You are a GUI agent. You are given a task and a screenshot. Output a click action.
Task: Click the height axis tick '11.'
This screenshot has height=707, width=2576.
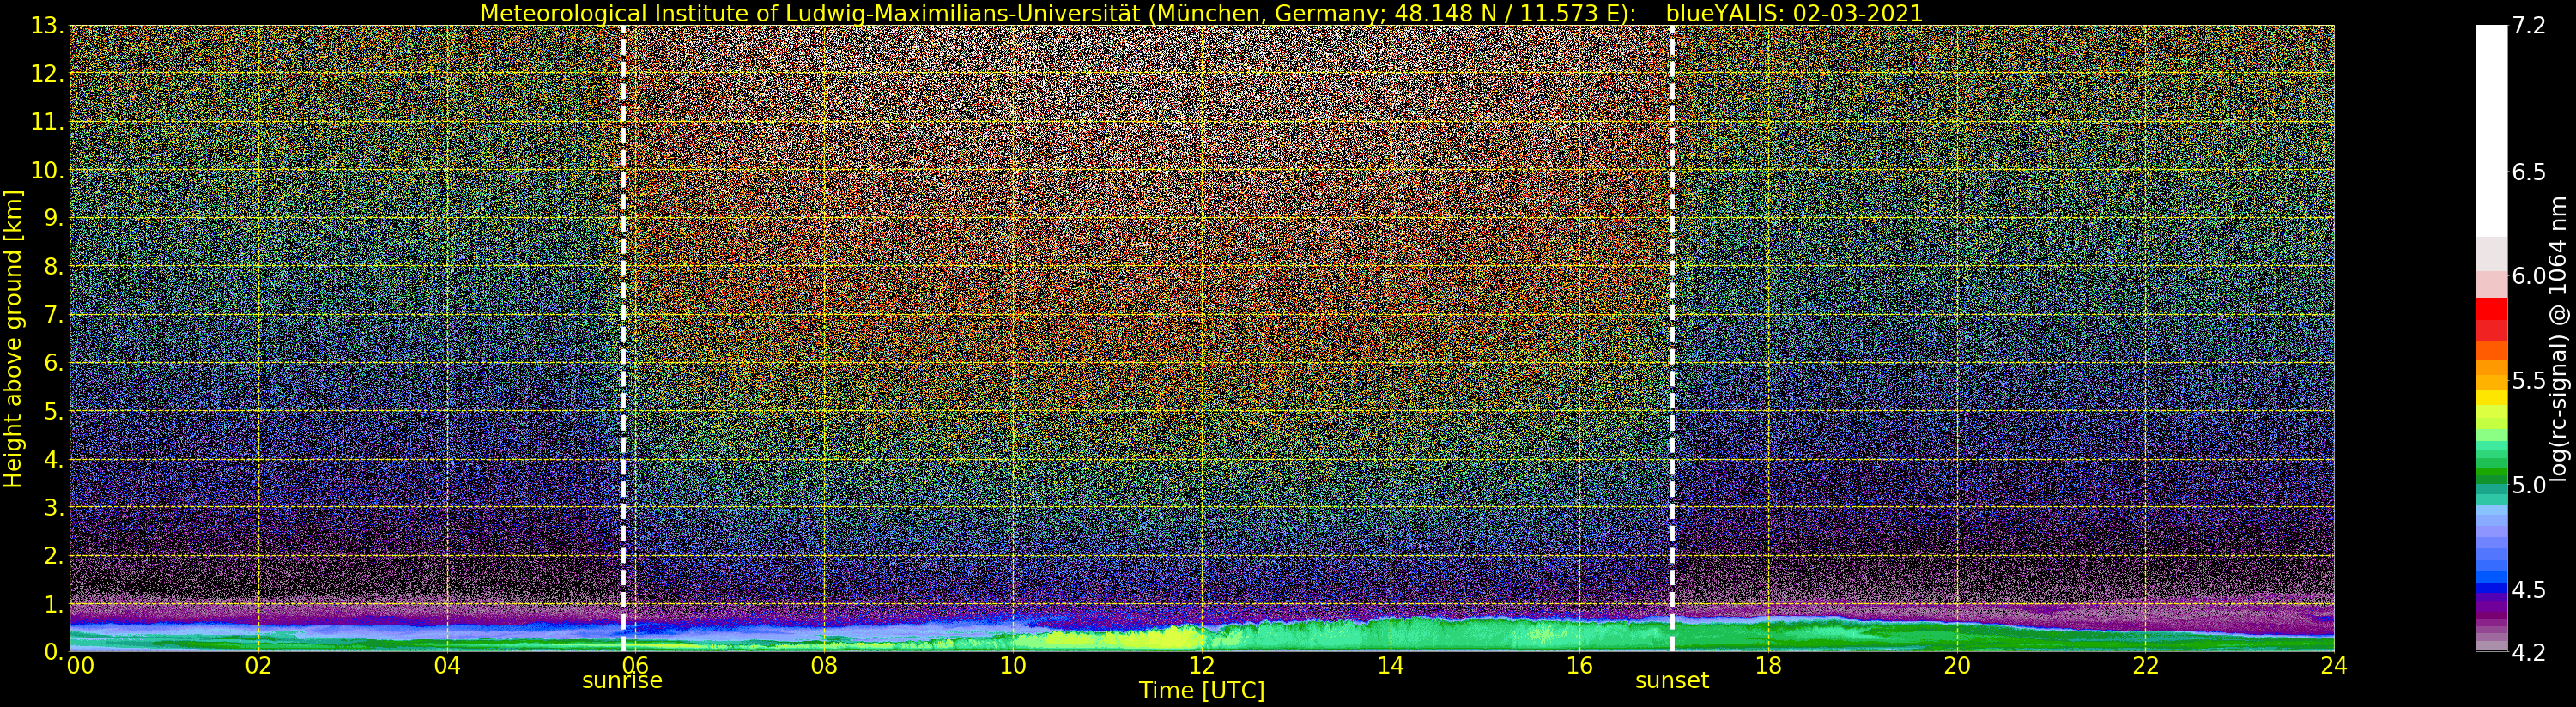(48, 122)
